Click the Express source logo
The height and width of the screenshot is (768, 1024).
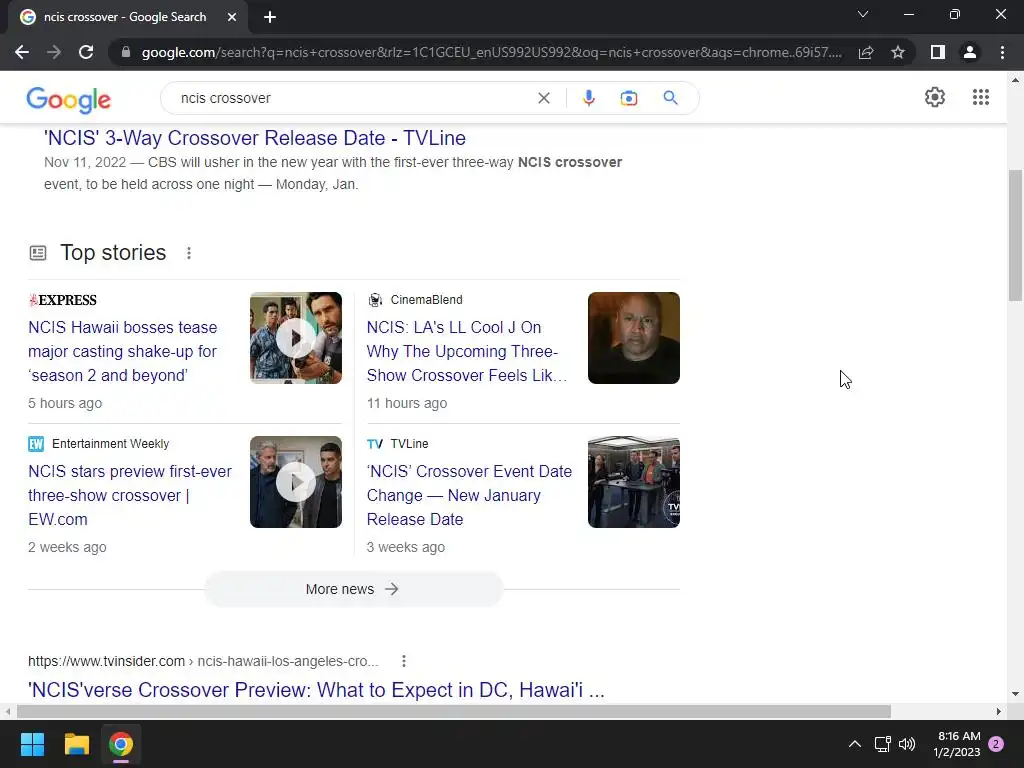point(63,300)
